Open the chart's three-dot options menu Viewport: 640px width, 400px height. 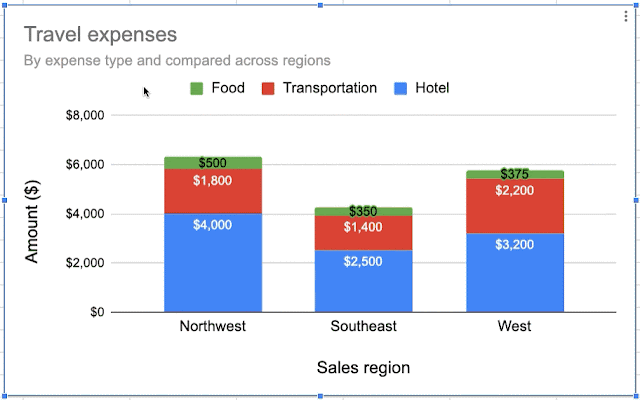[x=626, y=16]
